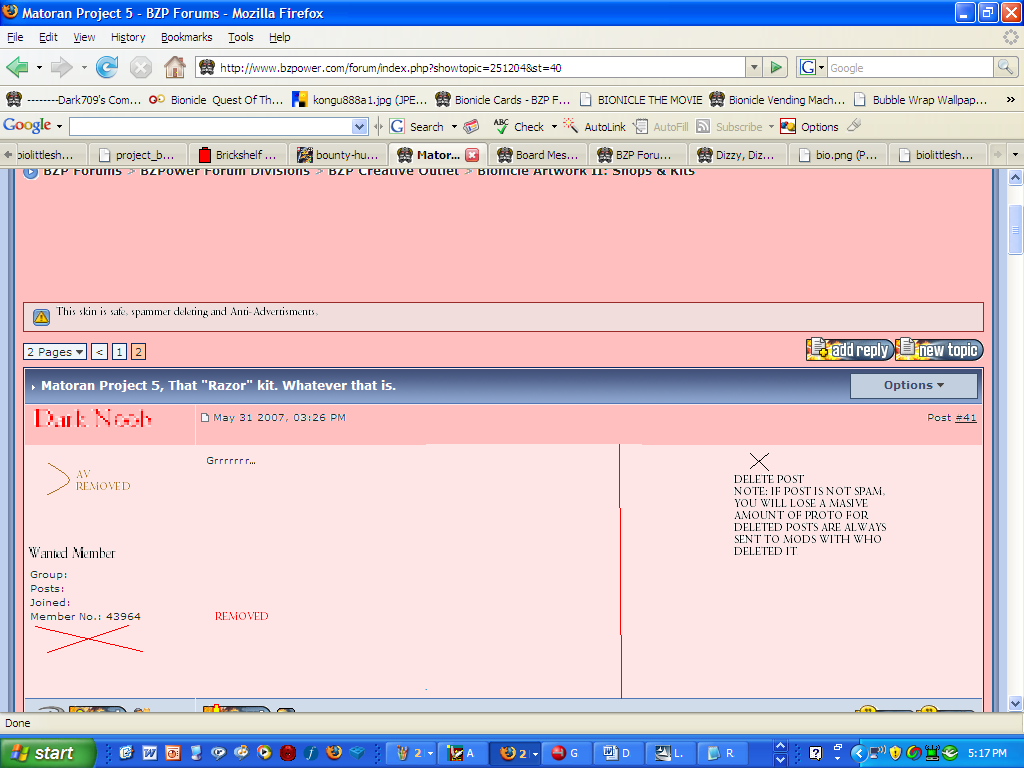1024x768 pixels.
Task: Go back using the green Back arrow
Action: 18,67
